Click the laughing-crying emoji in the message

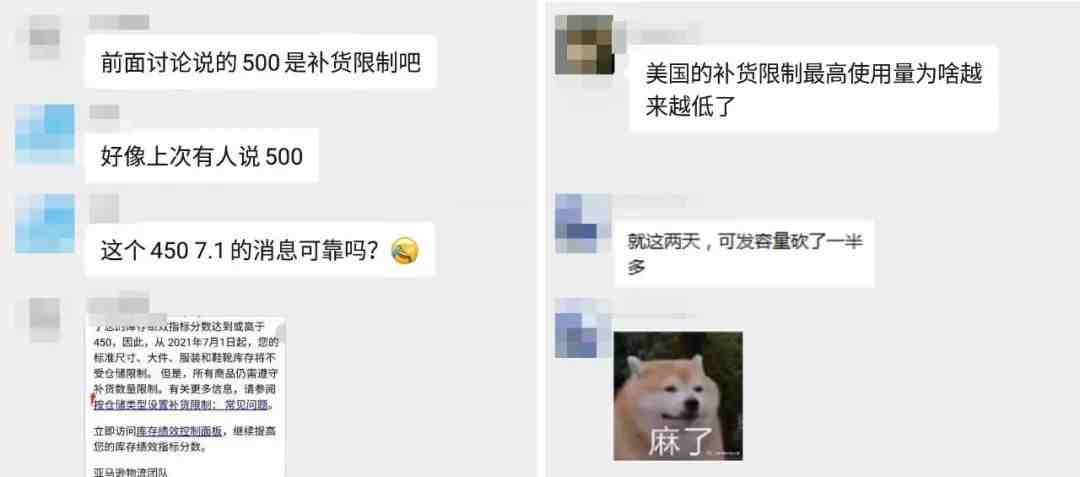[x=404, y=251]
